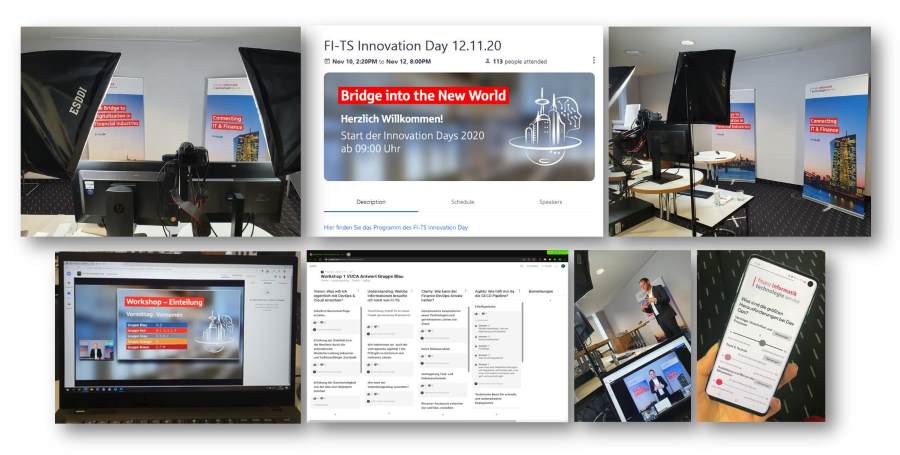Open the studio photo with ESDDI softbox

click(x=161, y=131)
